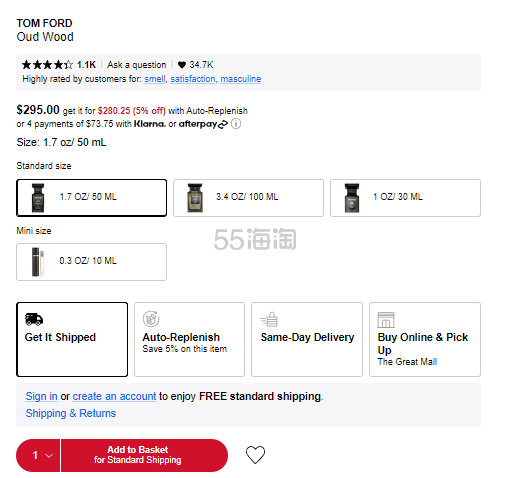The image size is (510, 478).
Task: Open the quantity dropdown showing 1
Action: tap(38, 455)
